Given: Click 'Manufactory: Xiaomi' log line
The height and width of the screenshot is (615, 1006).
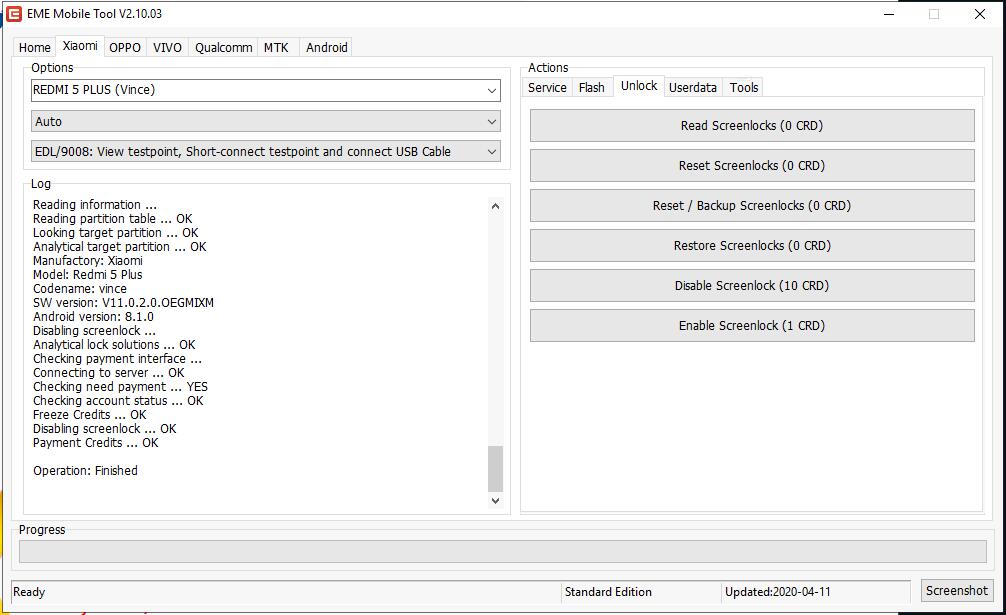Looking at the screenshot, I should pyautogui.click(x=87, y=260).
